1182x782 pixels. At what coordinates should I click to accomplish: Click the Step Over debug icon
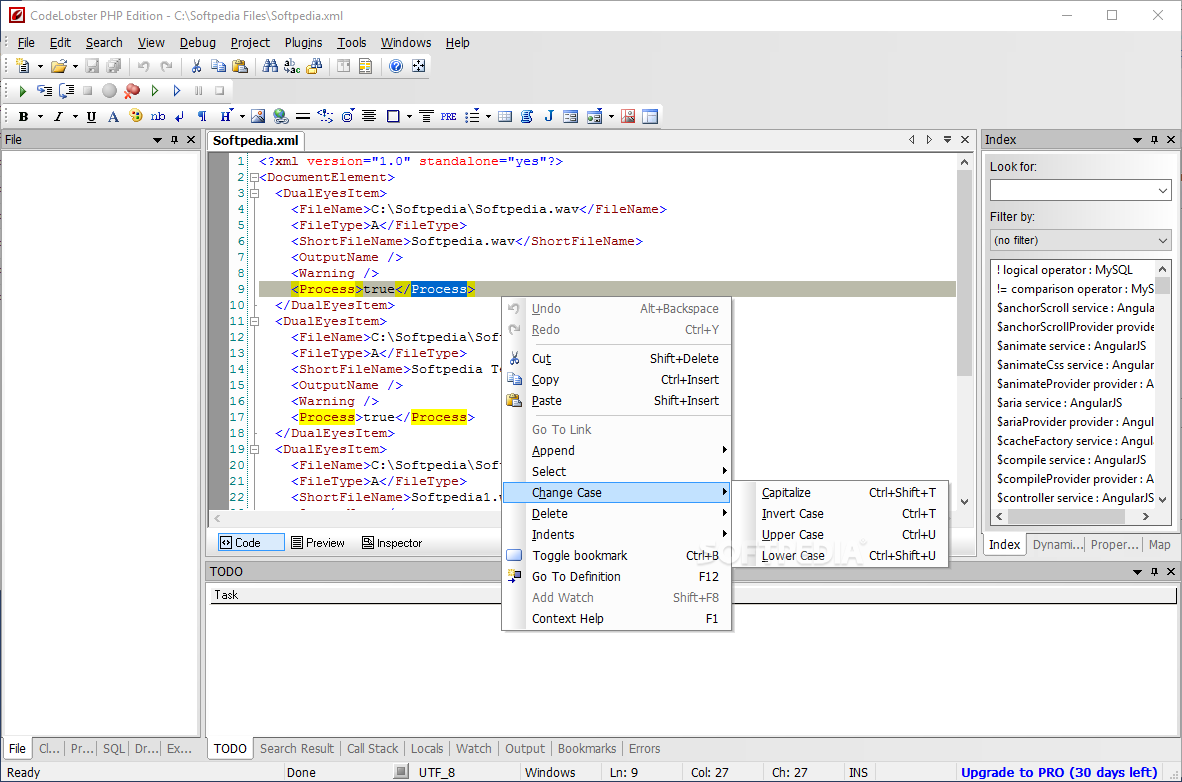point(66,91)
